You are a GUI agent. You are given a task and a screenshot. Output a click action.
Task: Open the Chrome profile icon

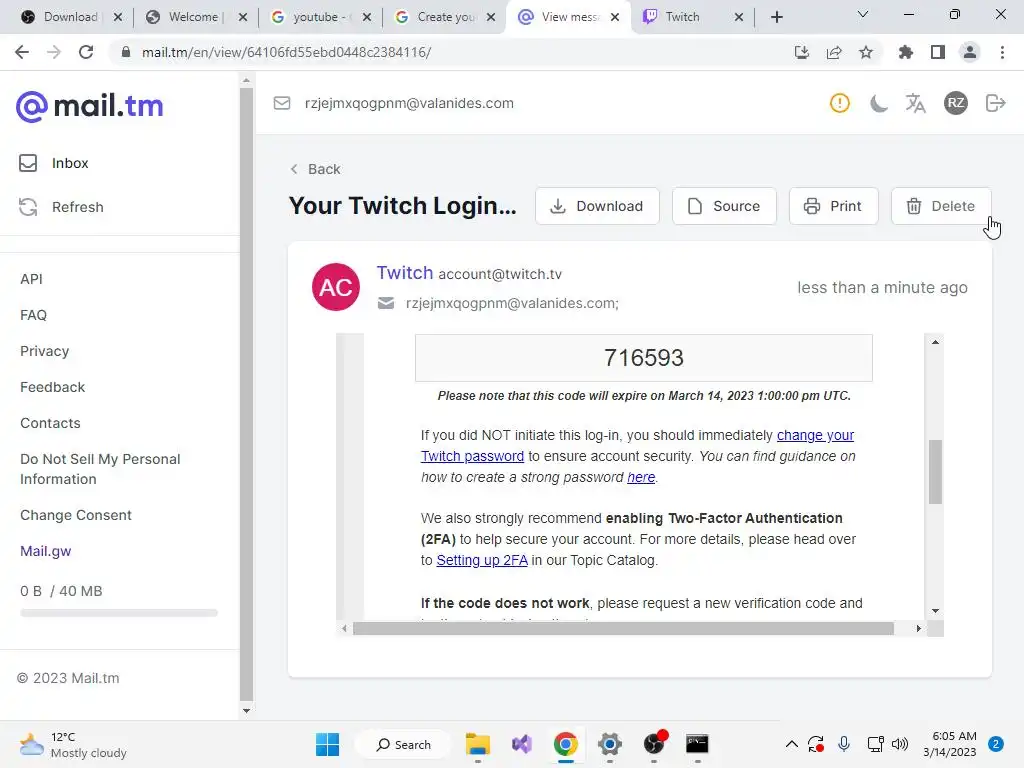coord(970,52)
